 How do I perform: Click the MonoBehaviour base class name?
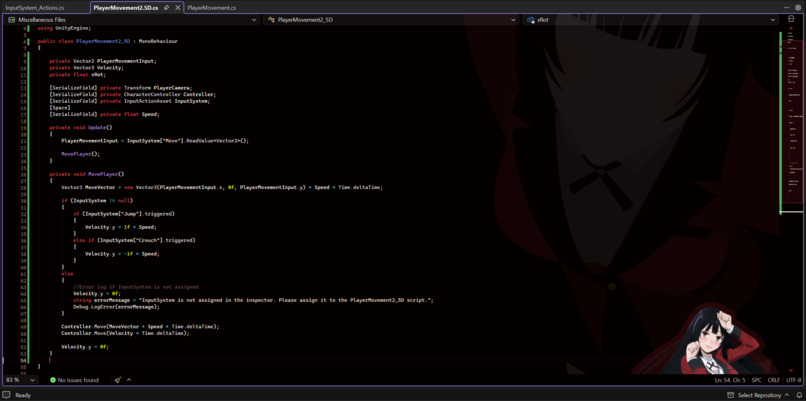(158, 41)
